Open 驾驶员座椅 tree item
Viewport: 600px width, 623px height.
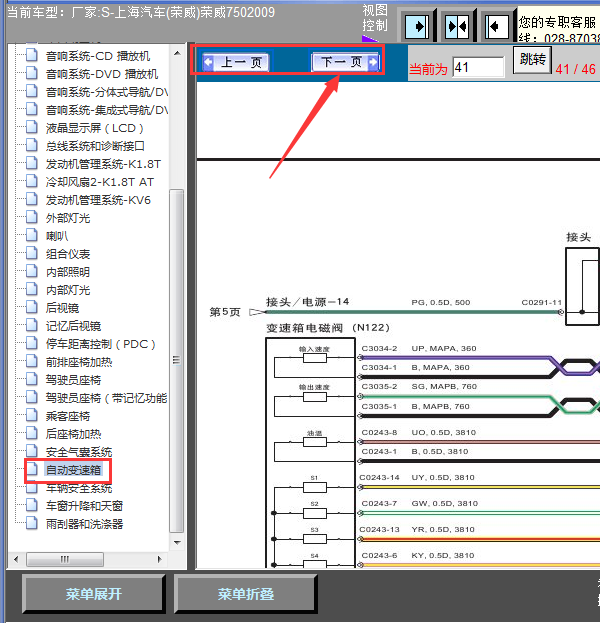click(x=74, y=380)
